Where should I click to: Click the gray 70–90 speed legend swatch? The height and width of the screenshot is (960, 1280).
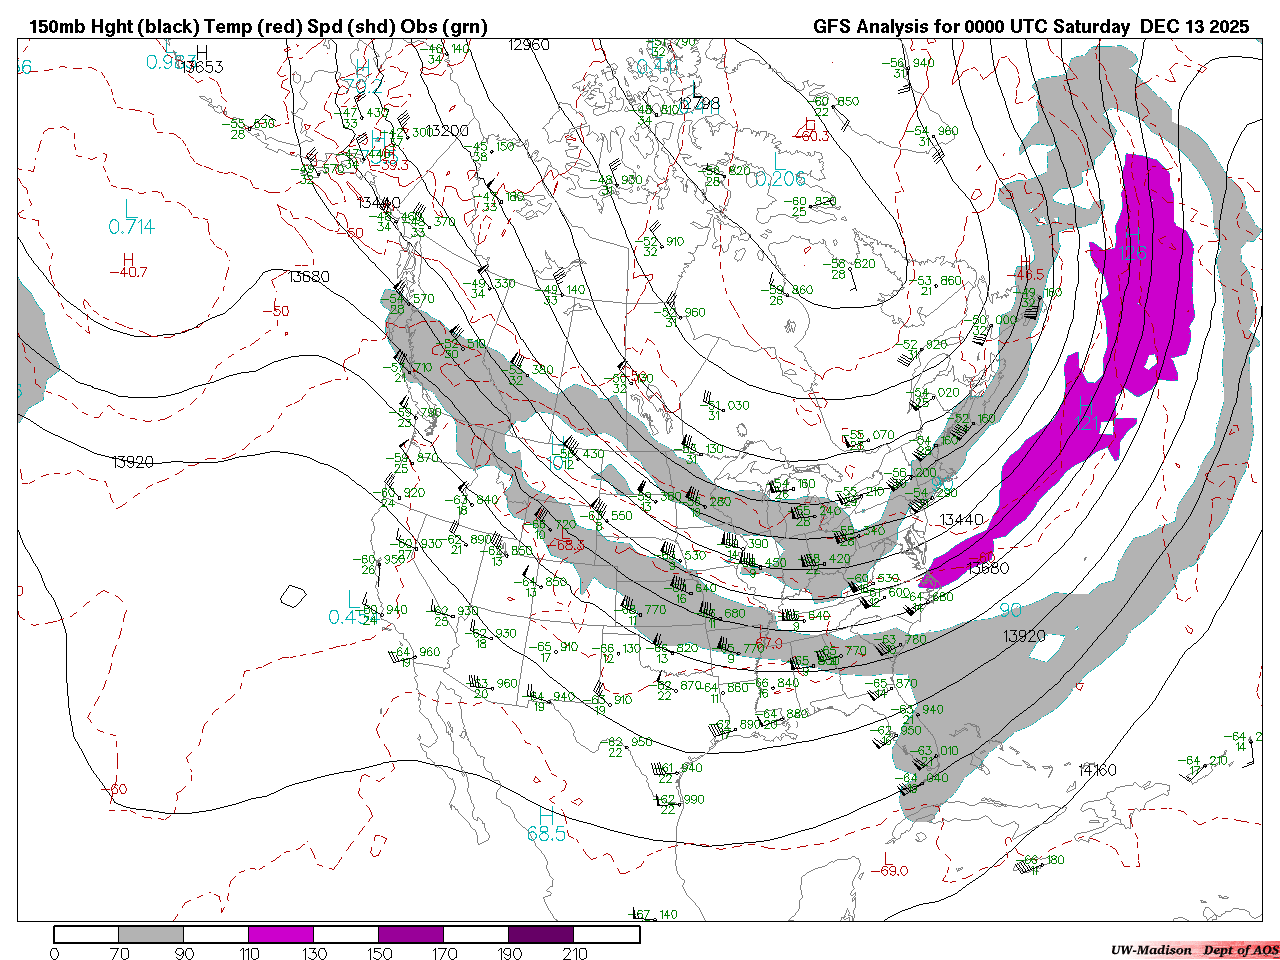(151, 934)
